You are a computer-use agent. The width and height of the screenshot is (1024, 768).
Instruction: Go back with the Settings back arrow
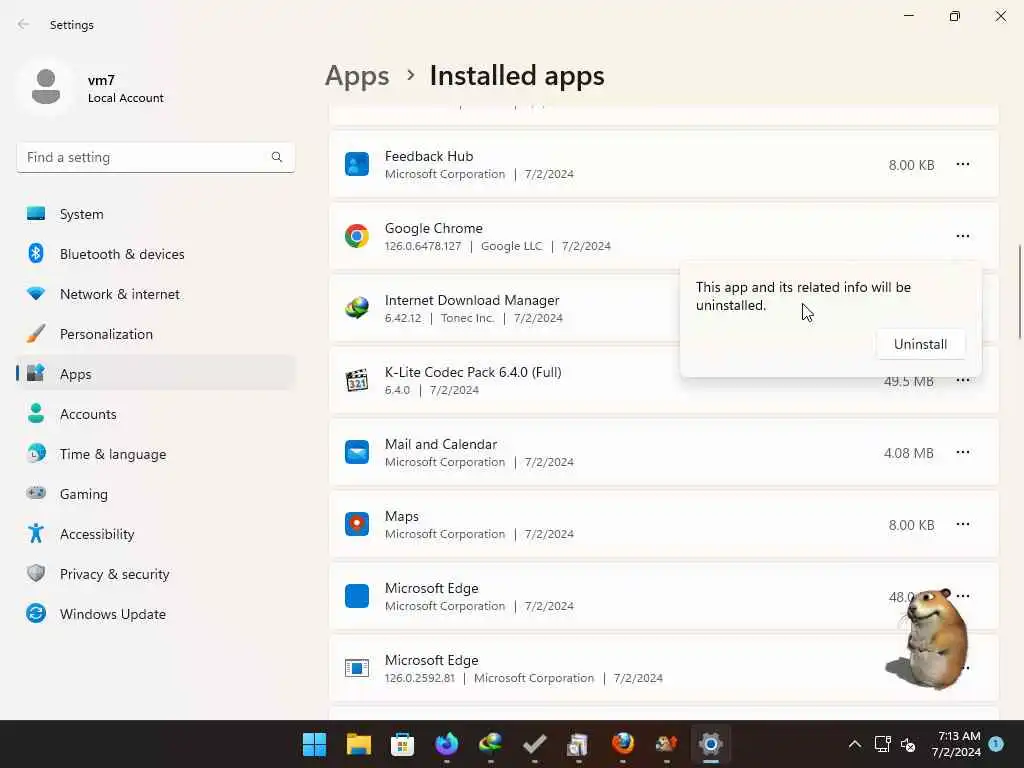[x=24, y=24]
